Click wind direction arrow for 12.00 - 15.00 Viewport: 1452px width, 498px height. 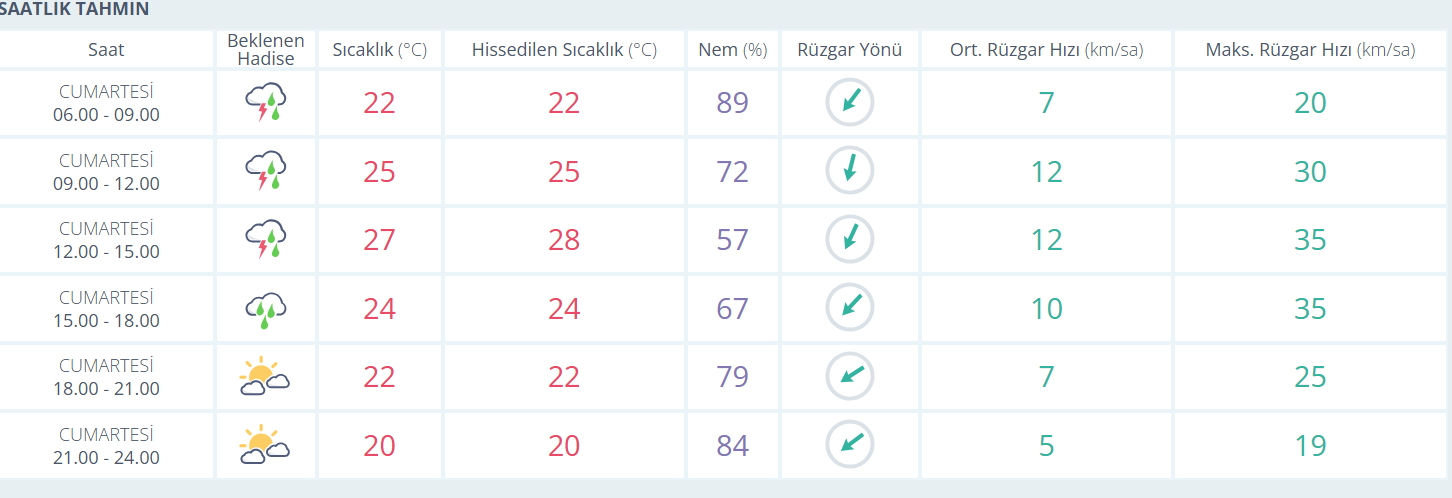click(x=850, y=239)
